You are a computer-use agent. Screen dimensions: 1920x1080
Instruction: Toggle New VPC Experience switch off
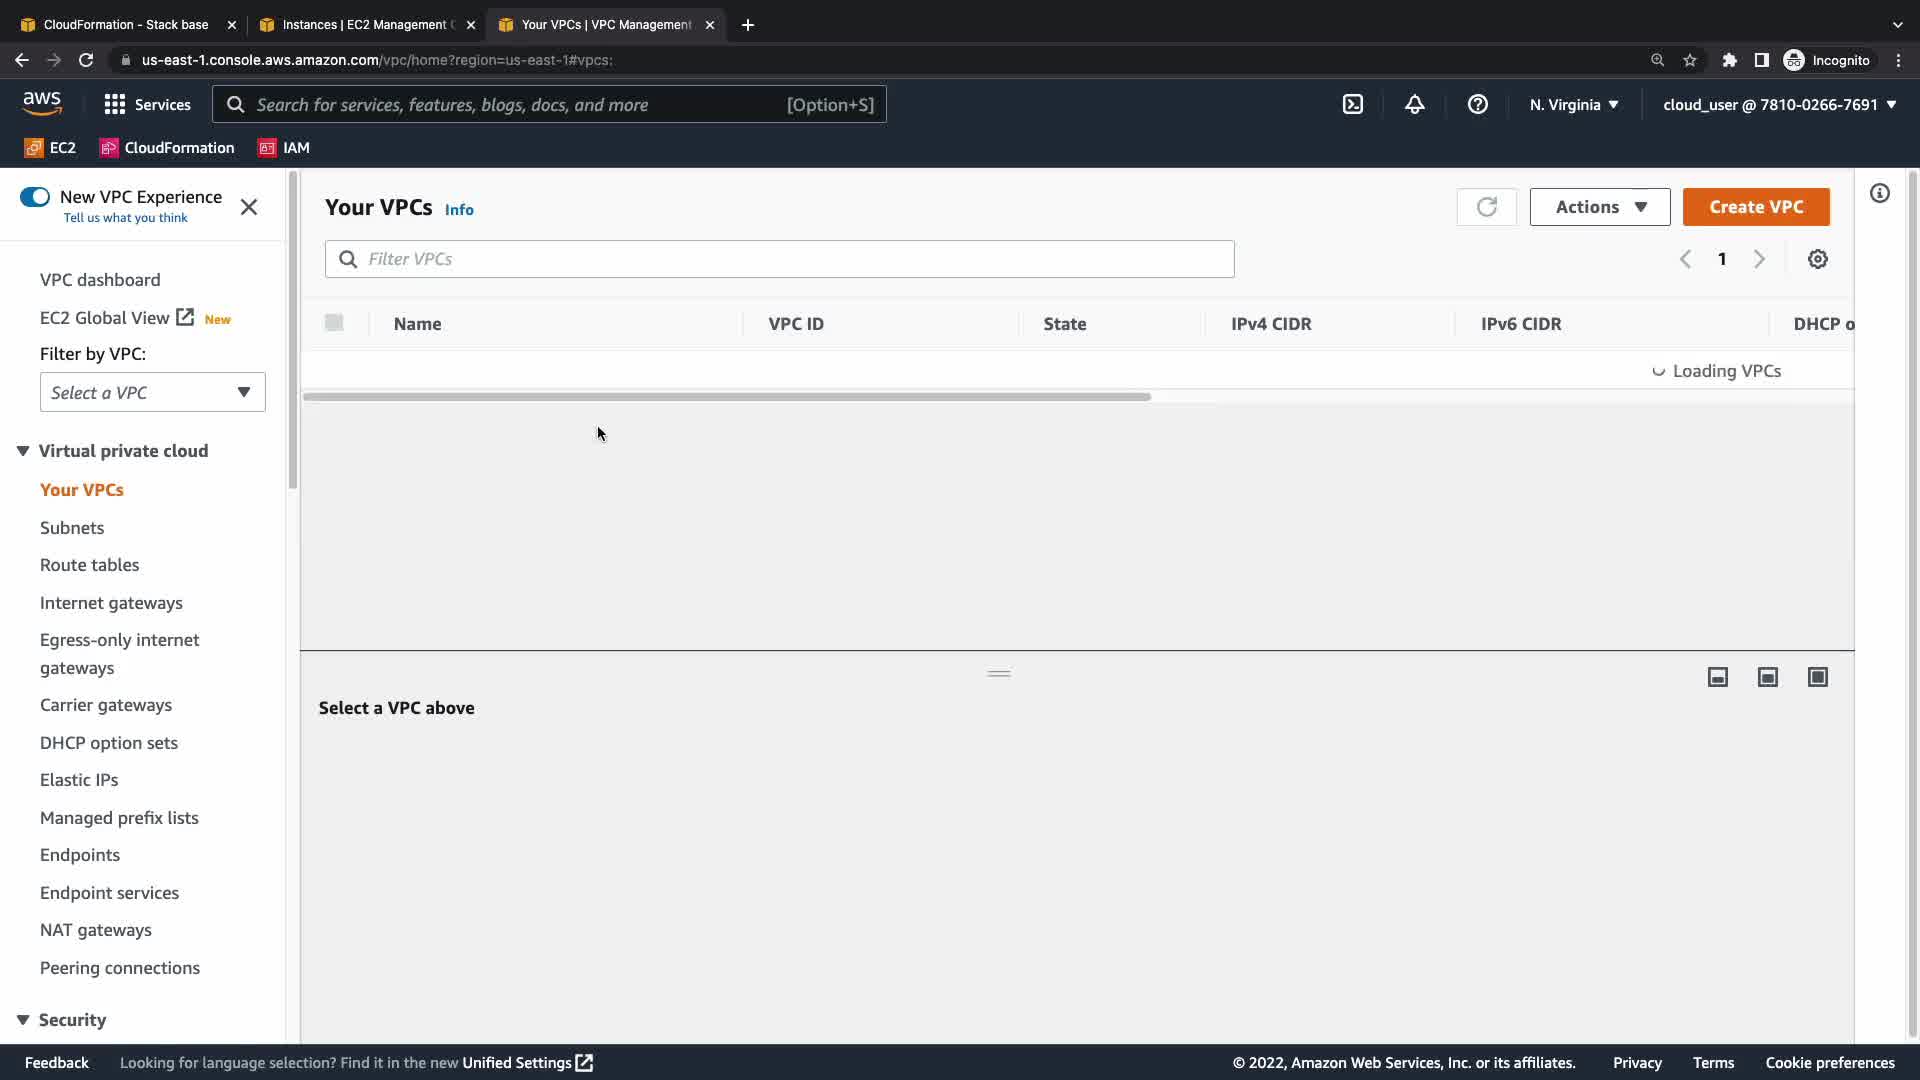coord(35,197)
